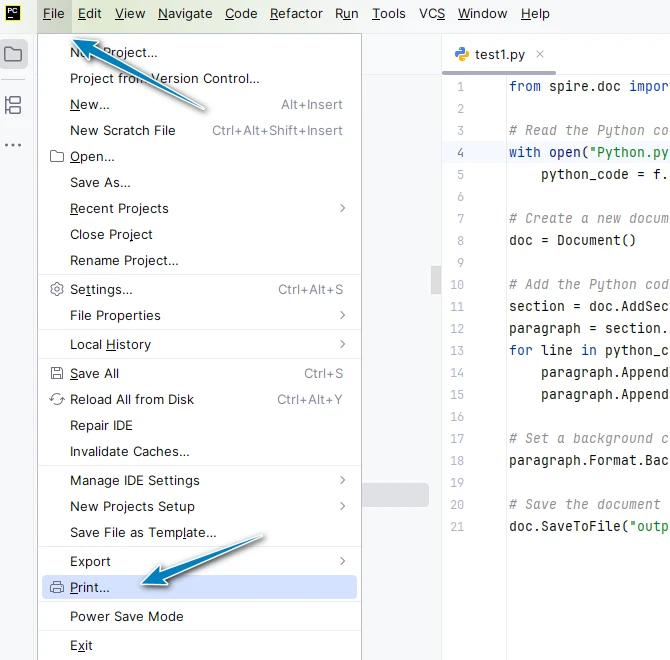The image size is (670, 660).
Task: Open the Refactor menu
Action: 296,14
